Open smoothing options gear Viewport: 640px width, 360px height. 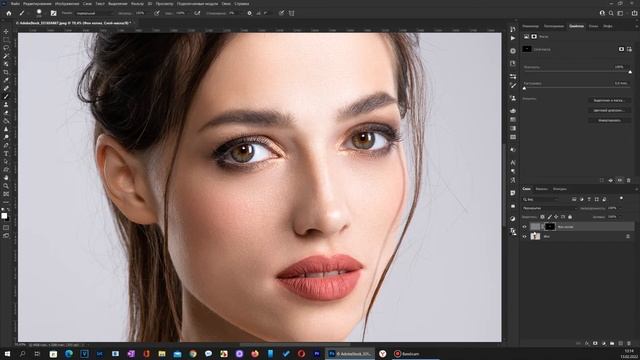point(249,13)
